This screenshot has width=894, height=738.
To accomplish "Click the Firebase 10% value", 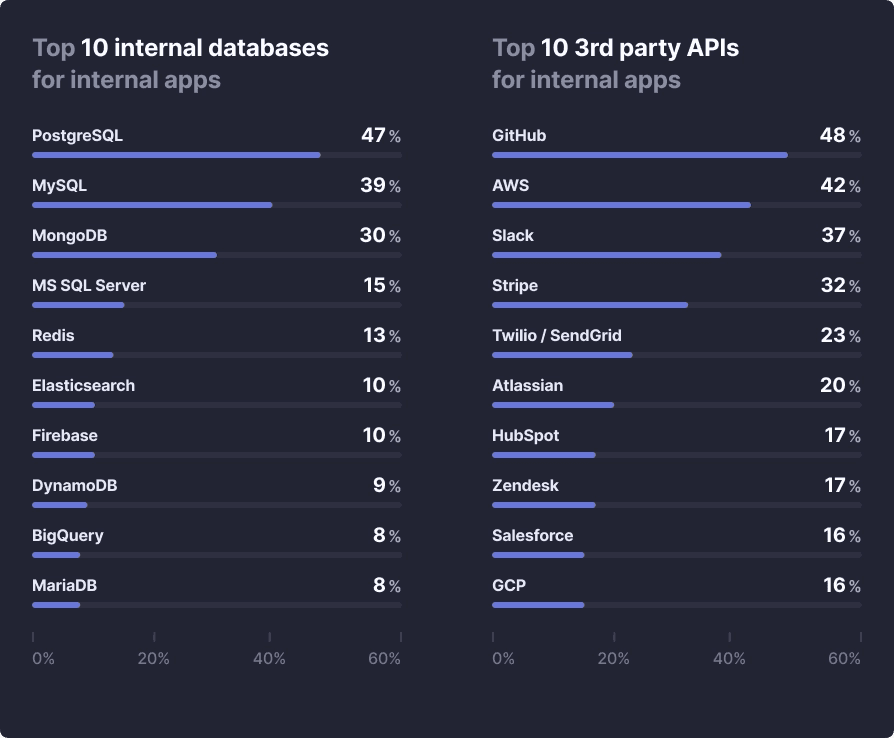I will (x=381, y=436).
